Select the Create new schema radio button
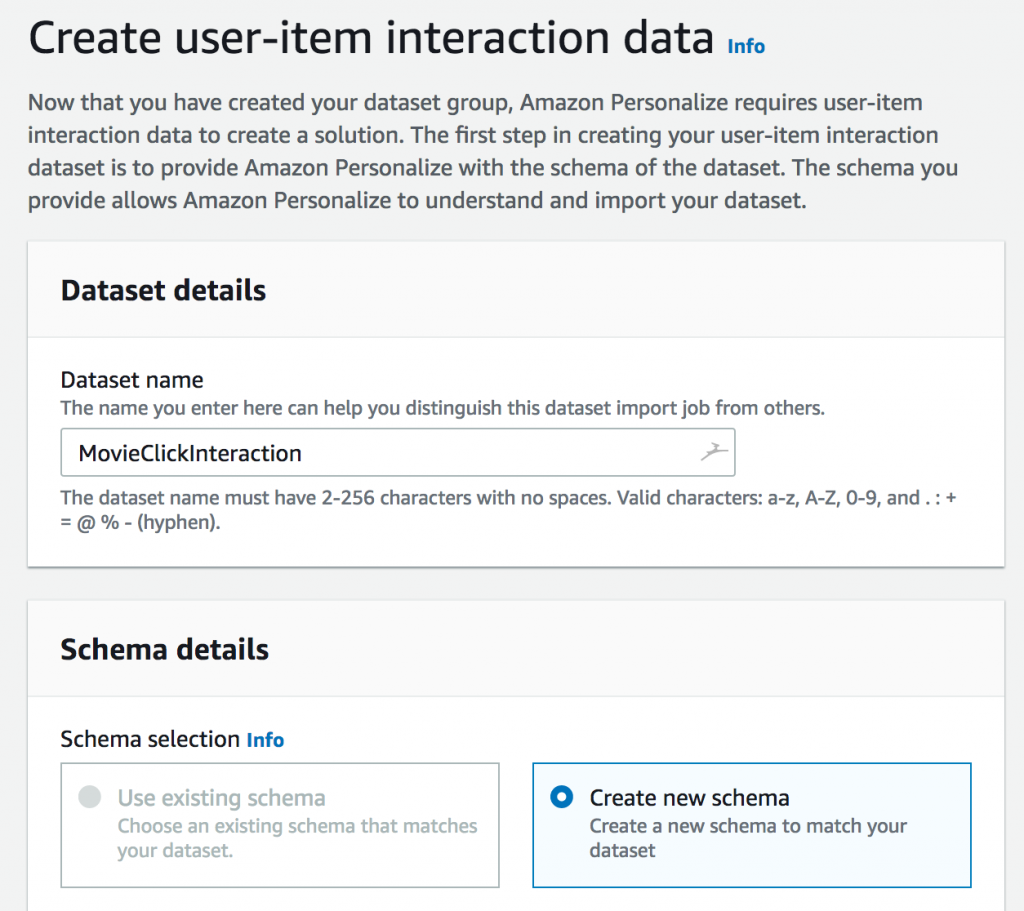This screenshot has width=1024, height=911. [x=562, y=797]
